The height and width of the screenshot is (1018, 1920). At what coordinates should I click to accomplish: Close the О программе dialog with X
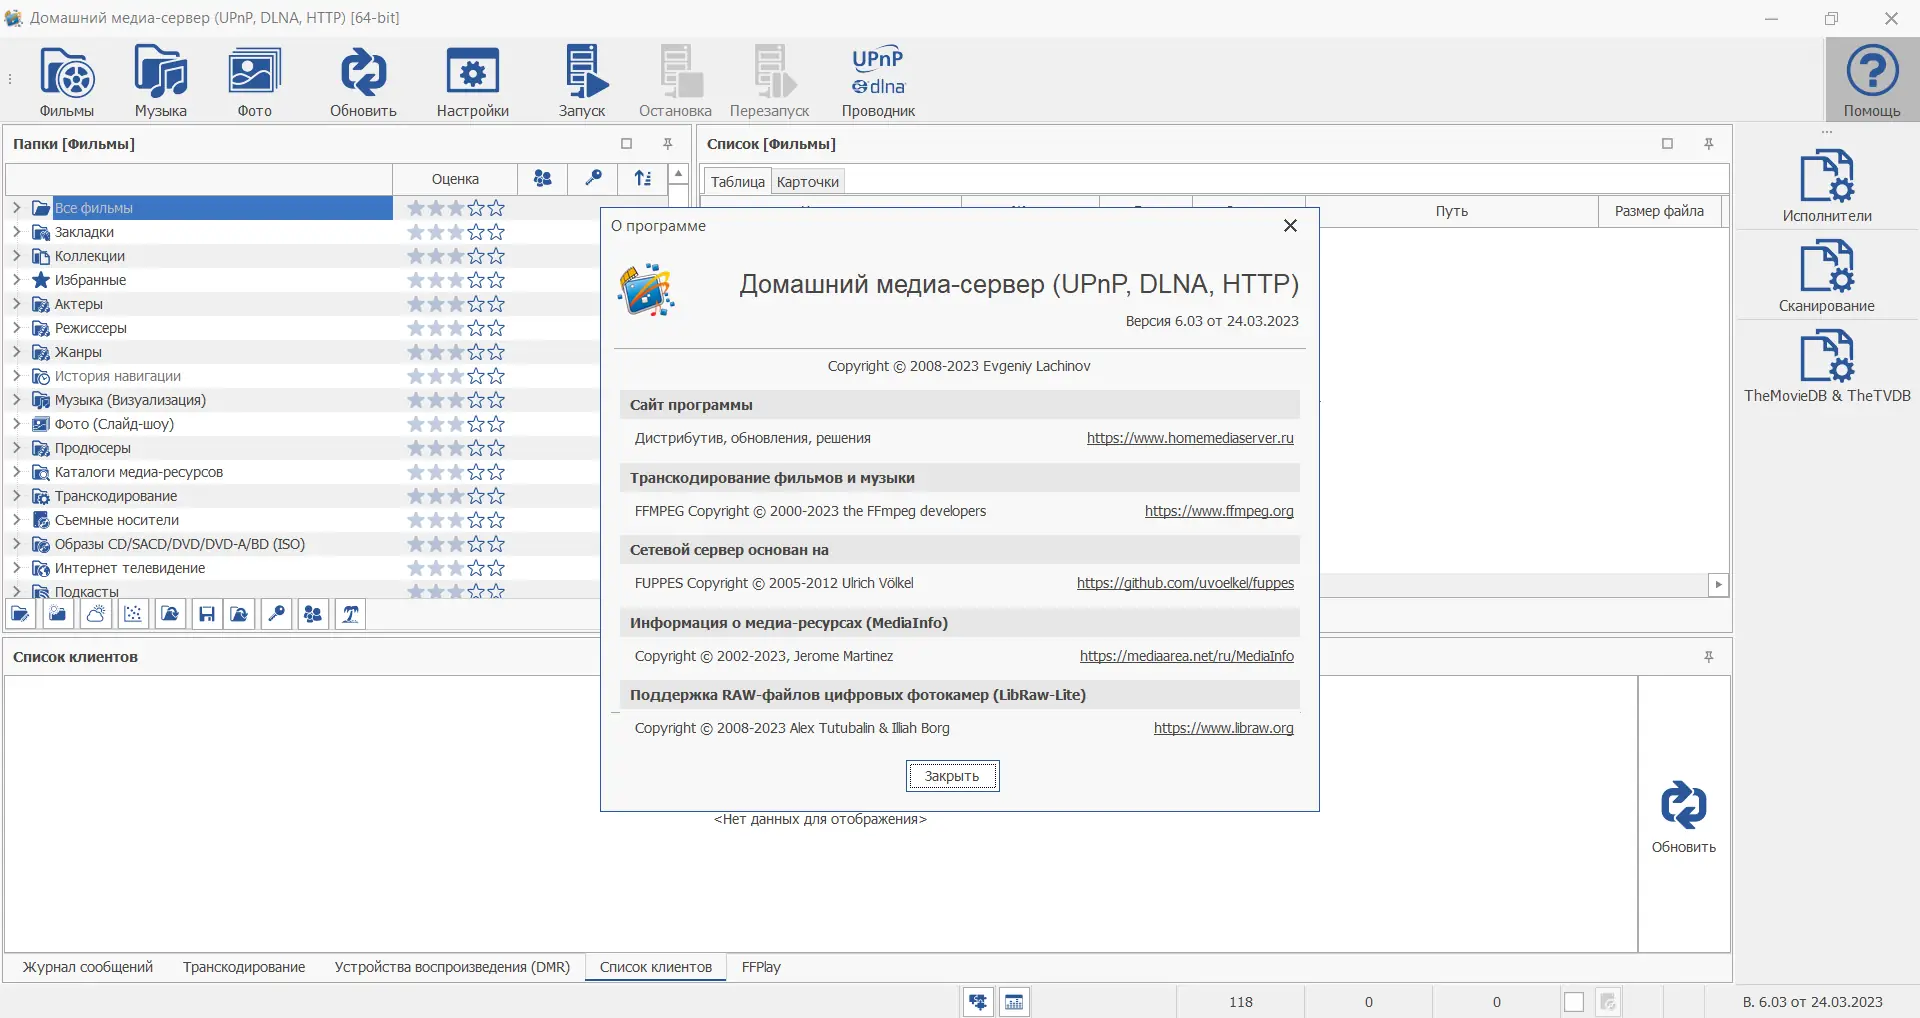click(1290, 226)
